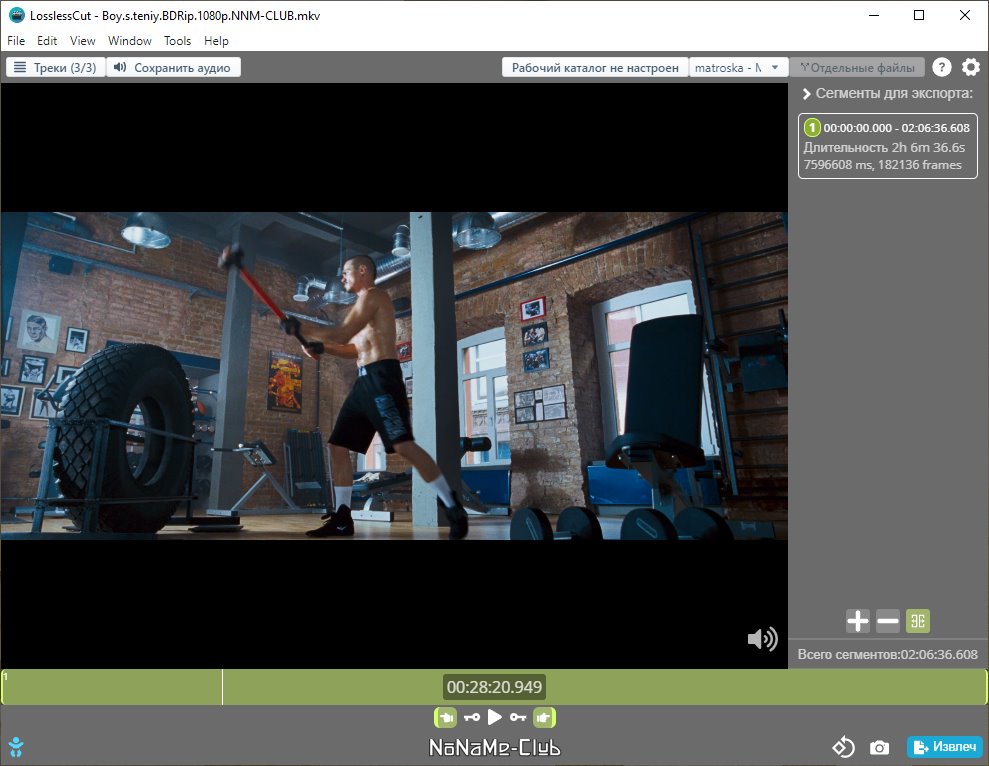Set cut end to current position
This screenshot has width=989, height=766.
click(544, 717)
